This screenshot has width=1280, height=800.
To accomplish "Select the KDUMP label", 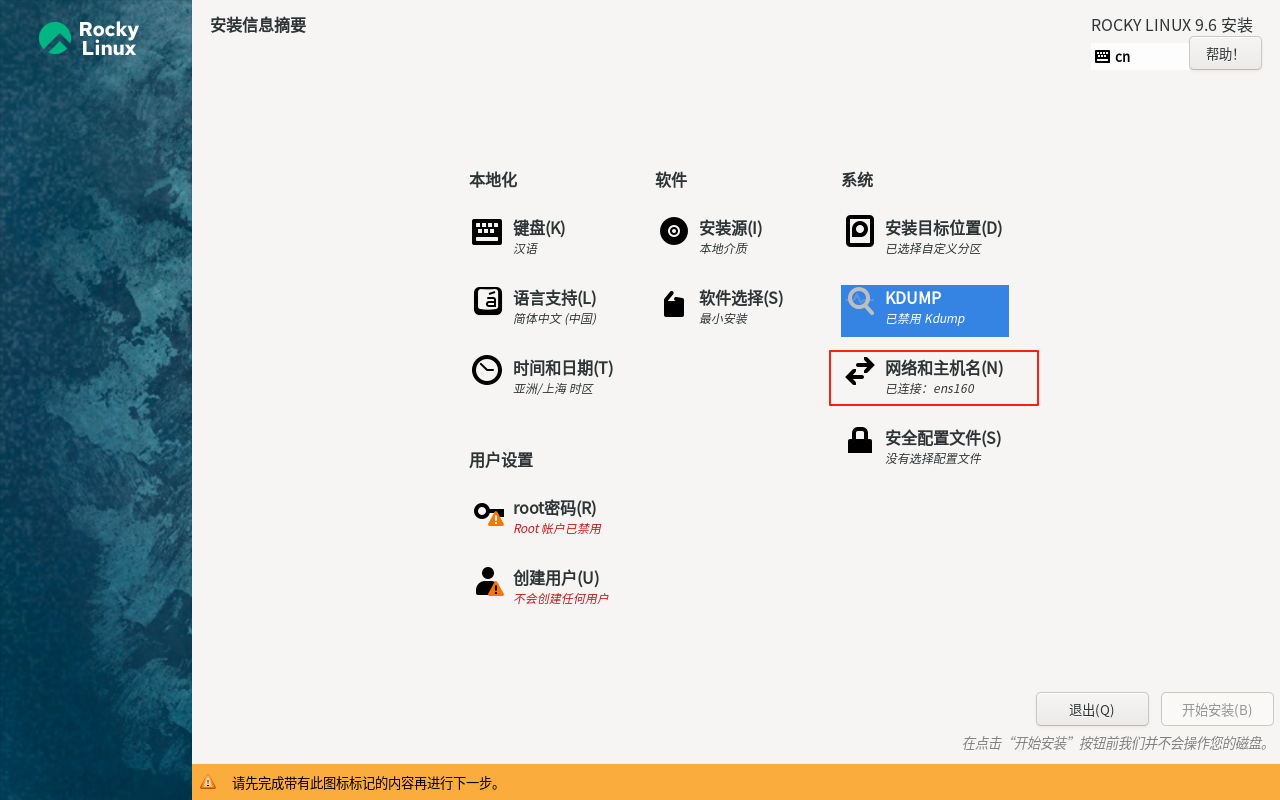I will tap(913, 298).
